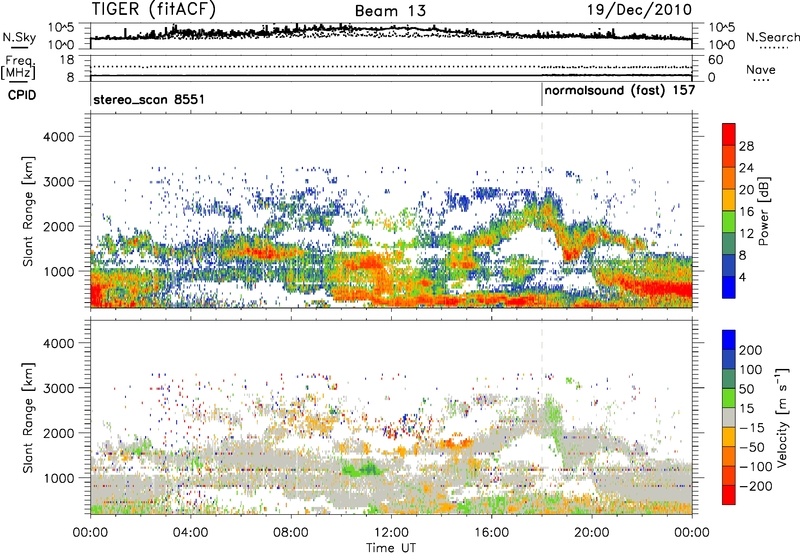Image resolution: width=800 pixels, height=554 pixels.
Task: Click the '-200' tick on the Velocity scale
Action: pos(756,486)
